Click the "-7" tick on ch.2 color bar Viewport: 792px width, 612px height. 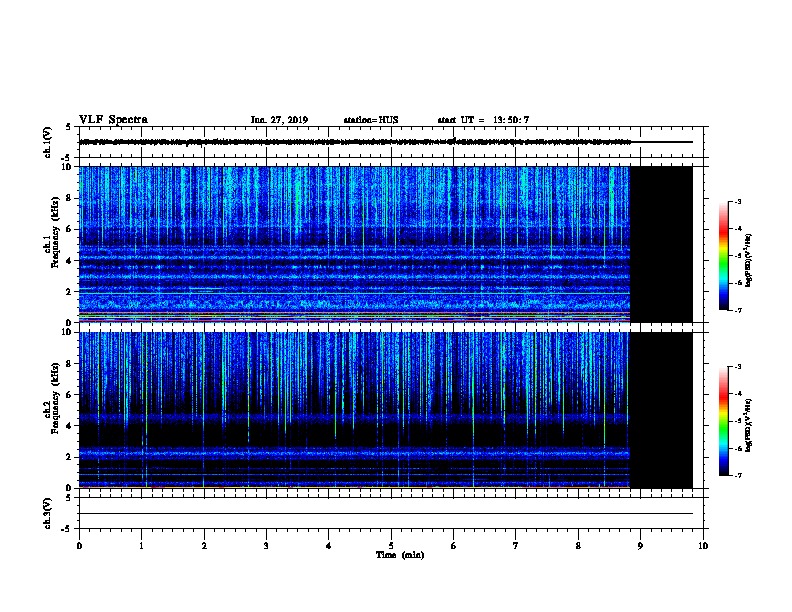(737, 476)
